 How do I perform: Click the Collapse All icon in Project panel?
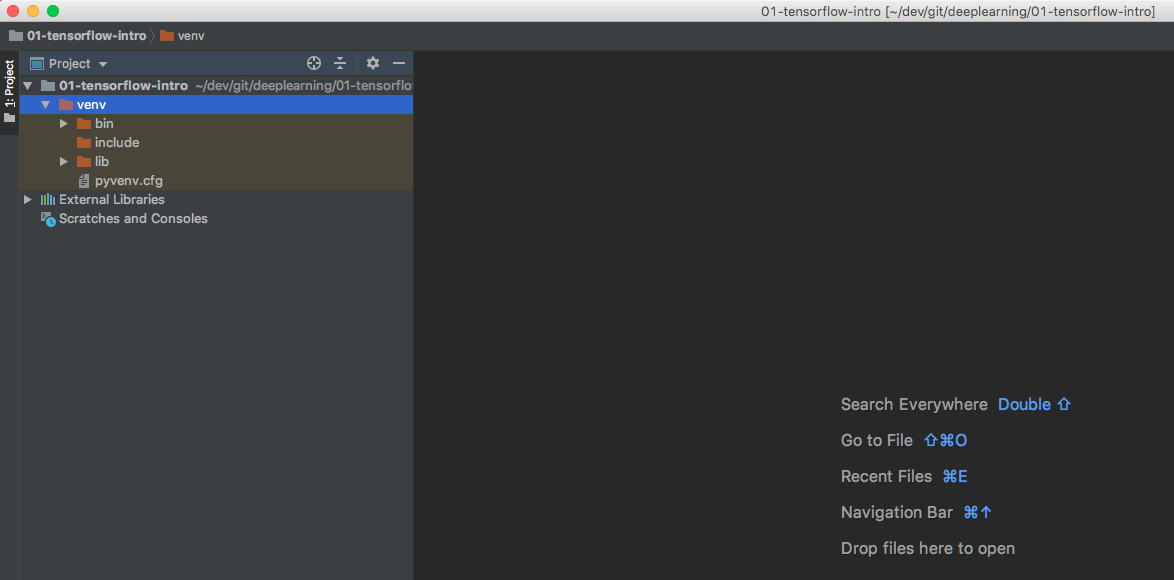click(340, 63)
